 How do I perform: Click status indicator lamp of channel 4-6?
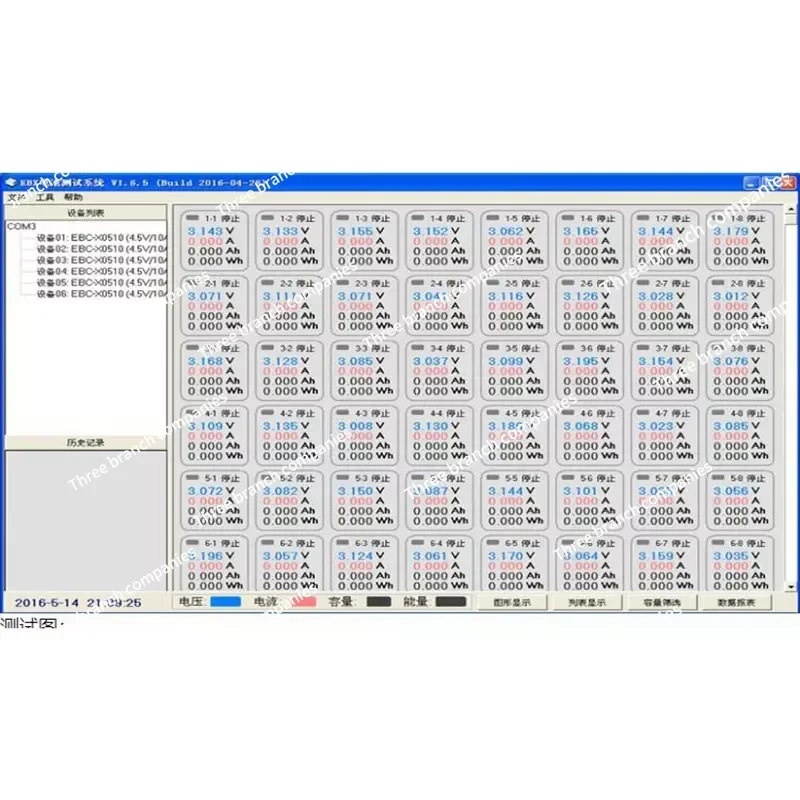click(568, 412)
